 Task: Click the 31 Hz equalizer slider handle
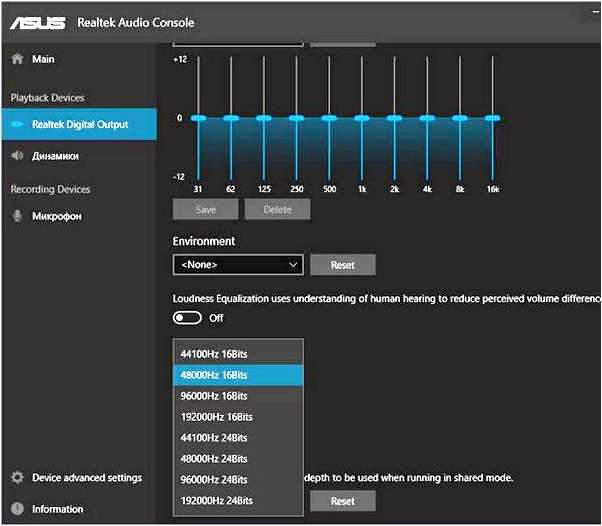click(198, 118)
